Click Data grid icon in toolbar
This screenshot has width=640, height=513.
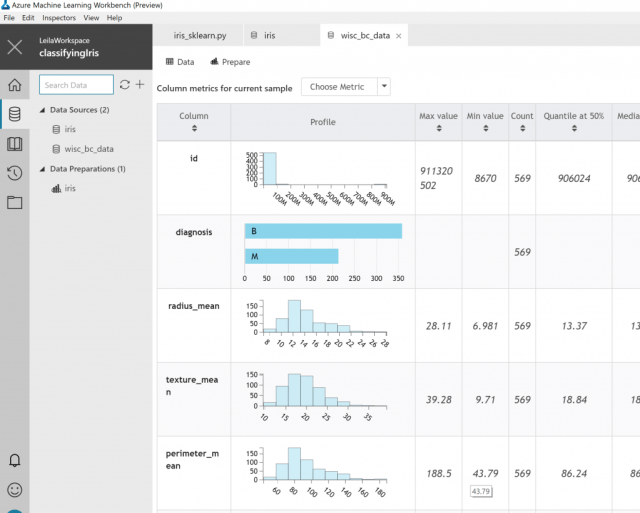(169, 62)
